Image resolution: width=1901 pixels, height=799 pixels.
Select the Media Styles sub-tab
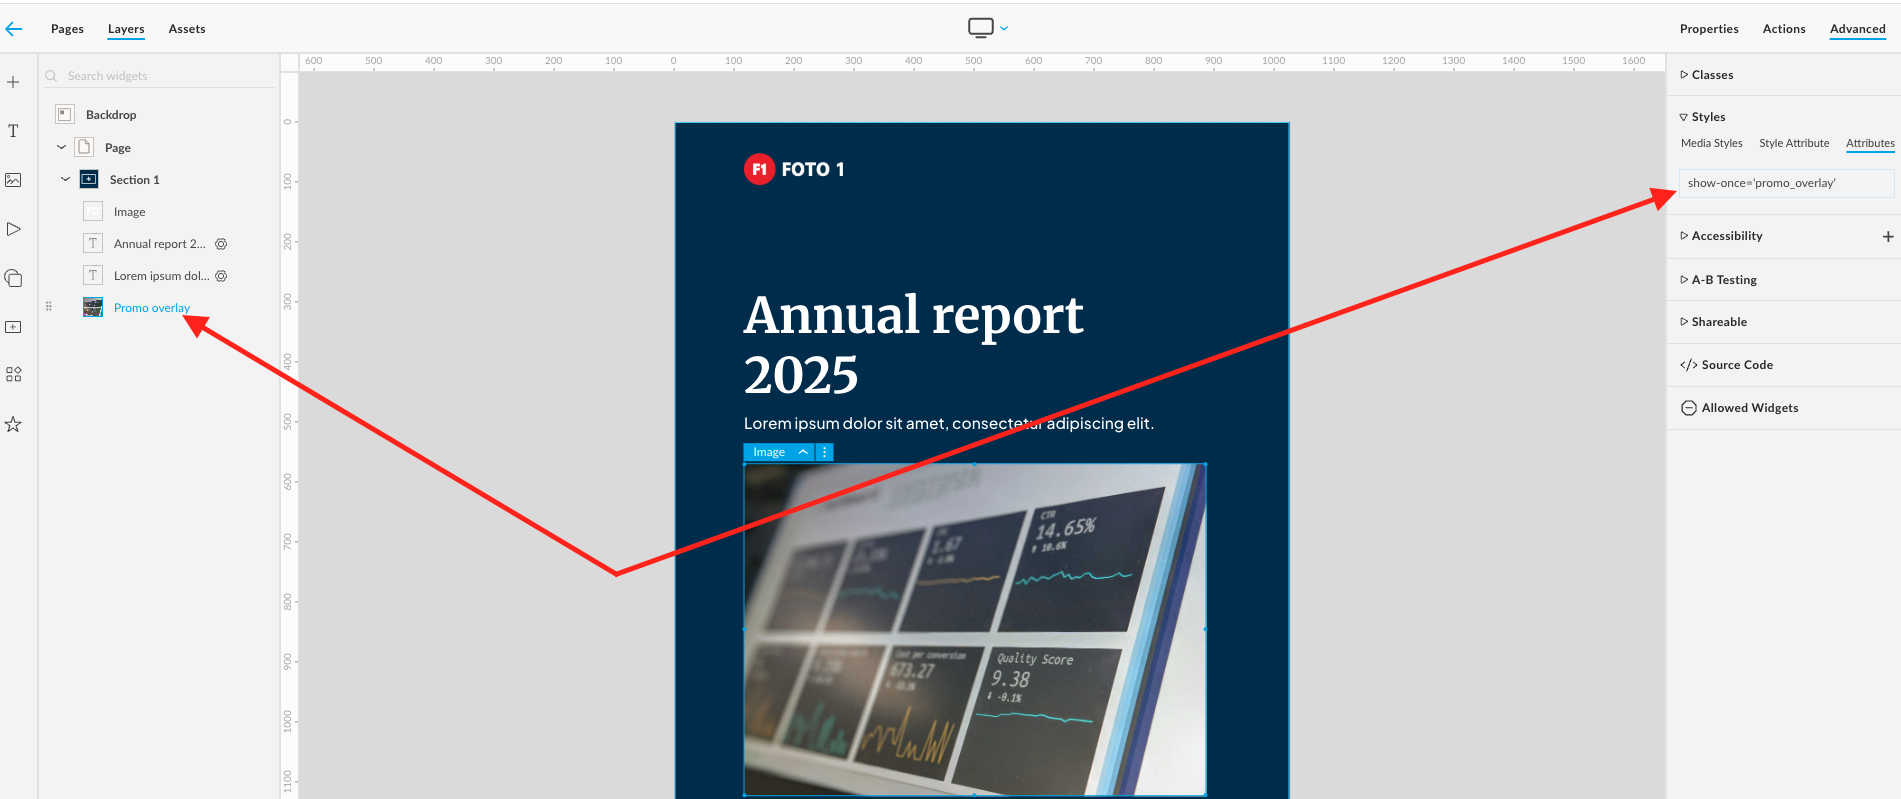click(1711, 143)
